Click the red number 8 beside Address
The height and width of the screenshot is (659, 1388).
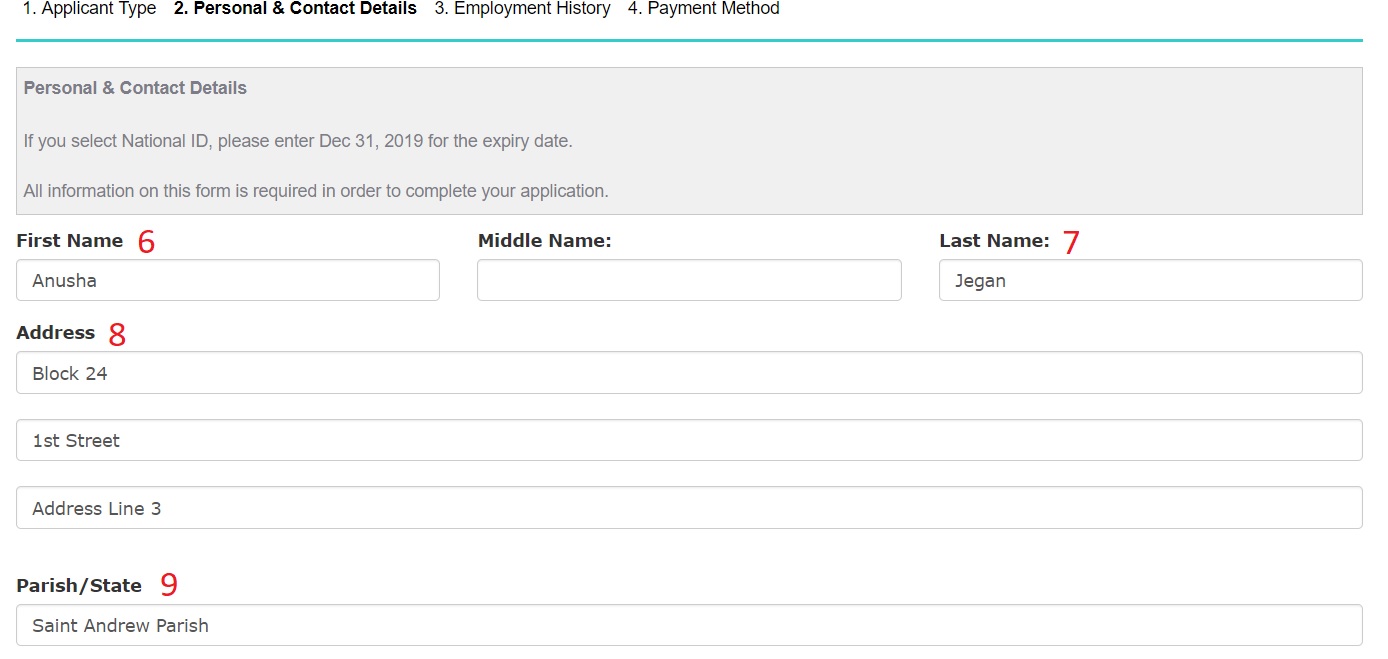pos(117,335)
